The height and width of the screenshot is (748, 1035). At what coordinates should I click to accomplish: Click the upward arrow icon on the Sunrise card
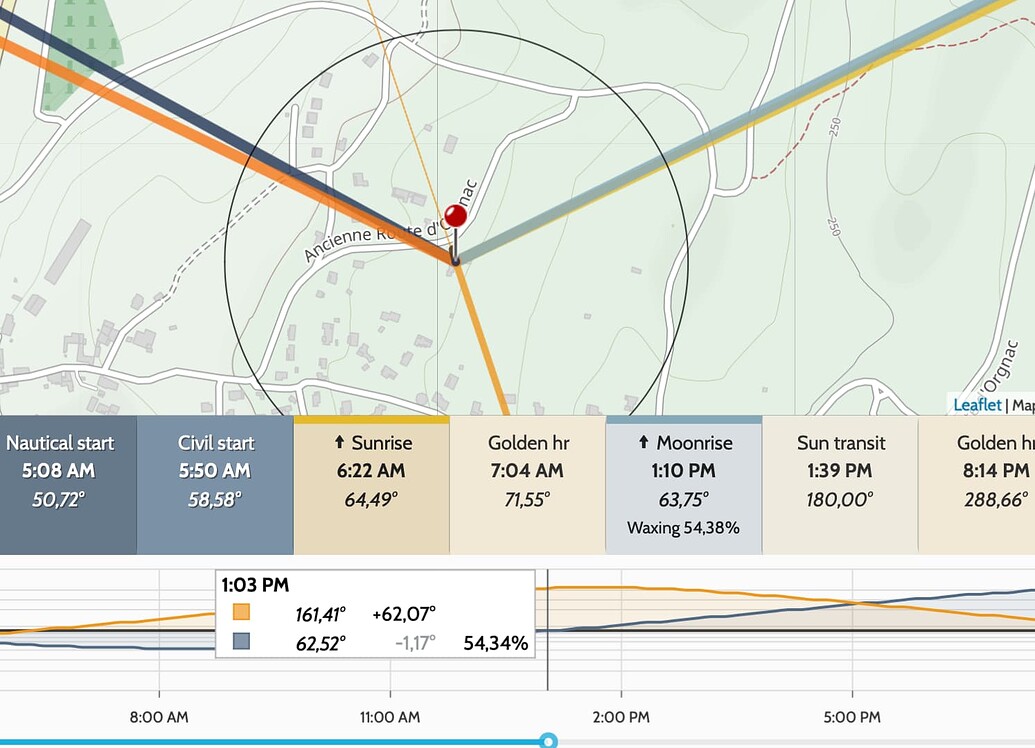pyautogui.click(x=342, y=443)
